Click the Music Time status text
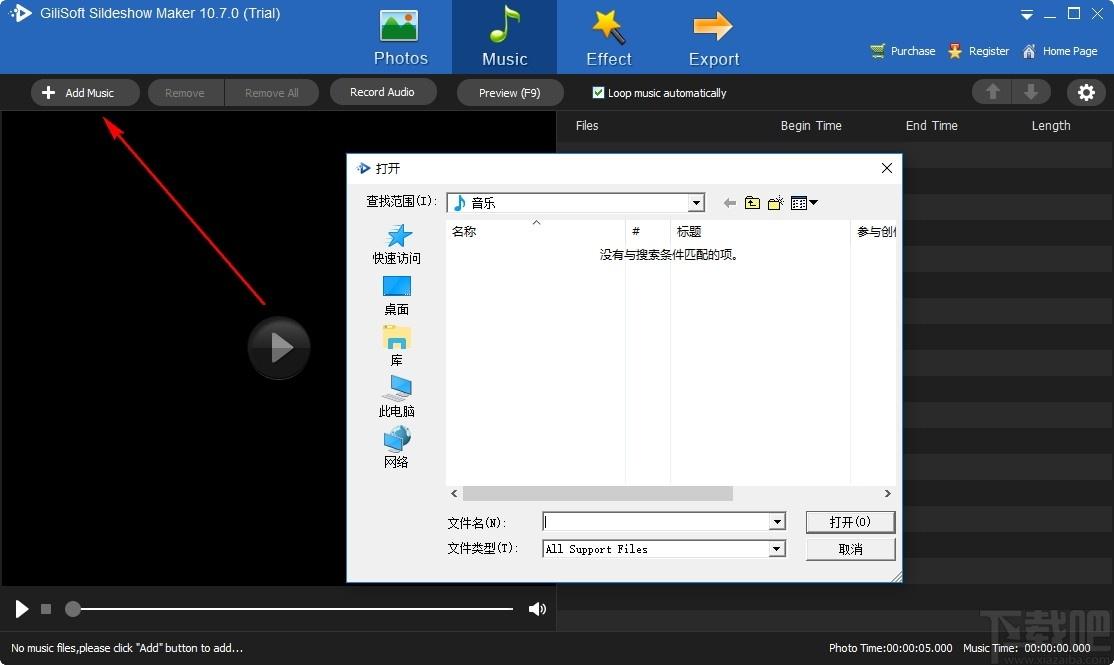 click(1027, 648)
